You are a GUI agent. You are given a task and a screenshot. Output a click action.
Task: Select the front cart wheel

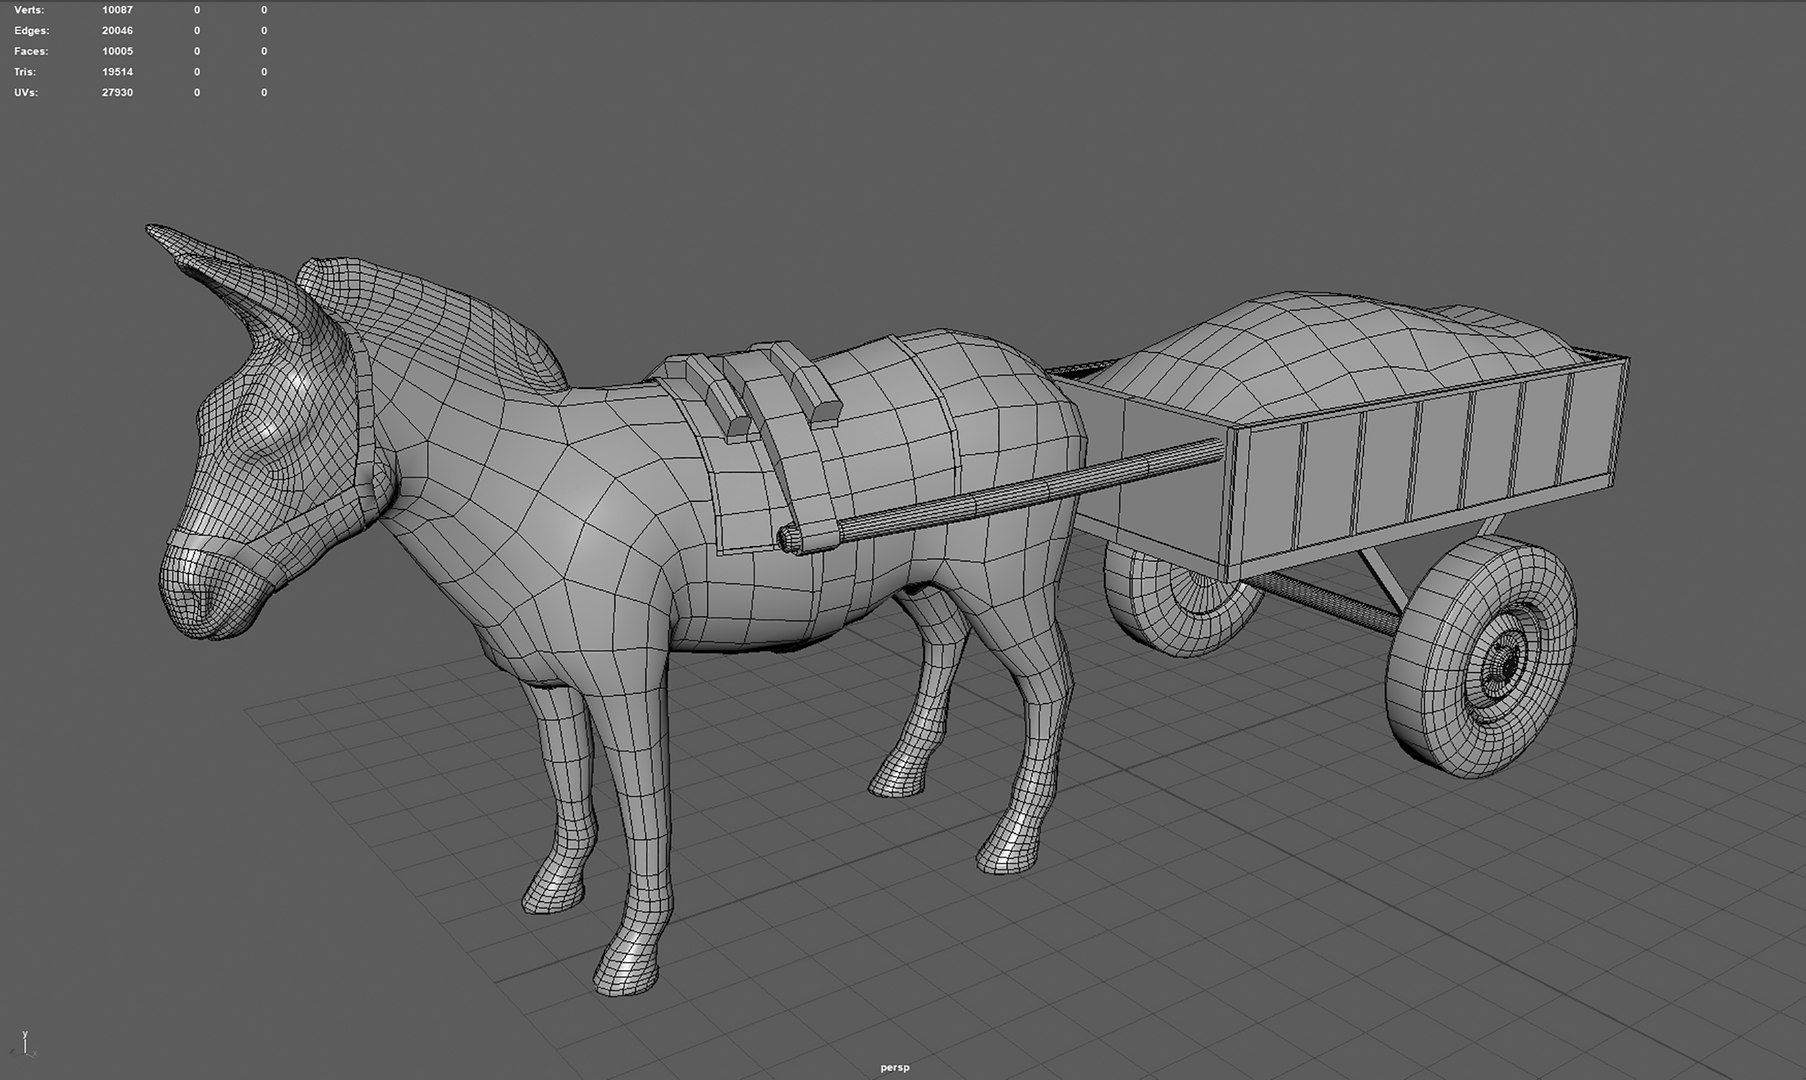pyautogui.click(x=1481, y=655)
